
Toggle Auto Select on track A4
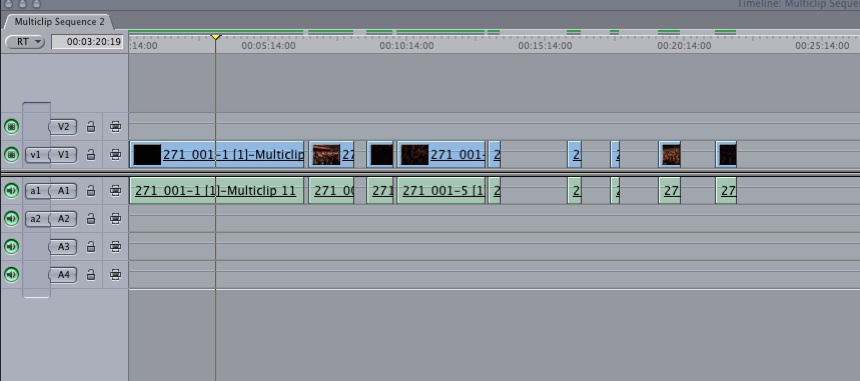pos(115,275)
